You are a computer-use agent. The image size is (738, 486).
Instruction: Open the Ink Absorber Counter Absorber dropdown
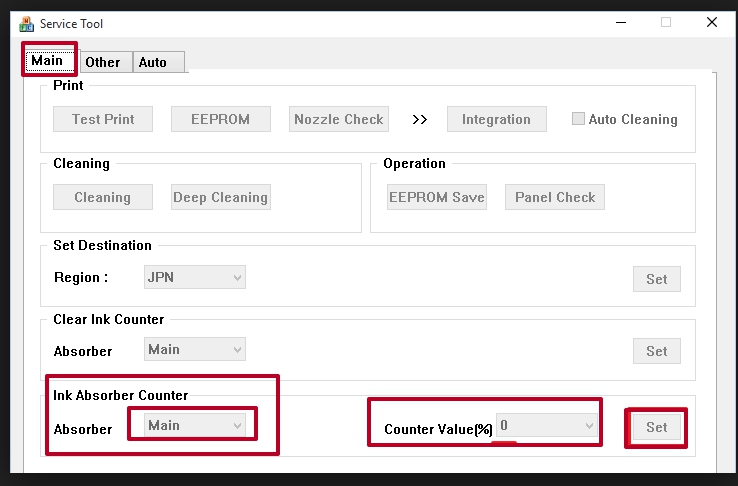pyautogui.click(x=195, y=425)
